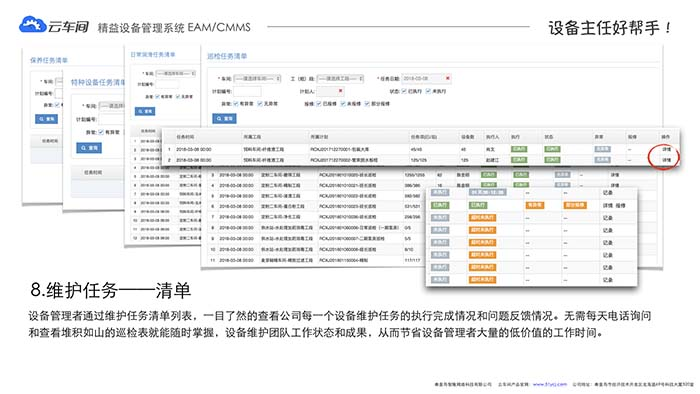Screen dimensions: 700x394
Task: Toggle the 未执行 status checkbox
Action: (x=428, y=91)
